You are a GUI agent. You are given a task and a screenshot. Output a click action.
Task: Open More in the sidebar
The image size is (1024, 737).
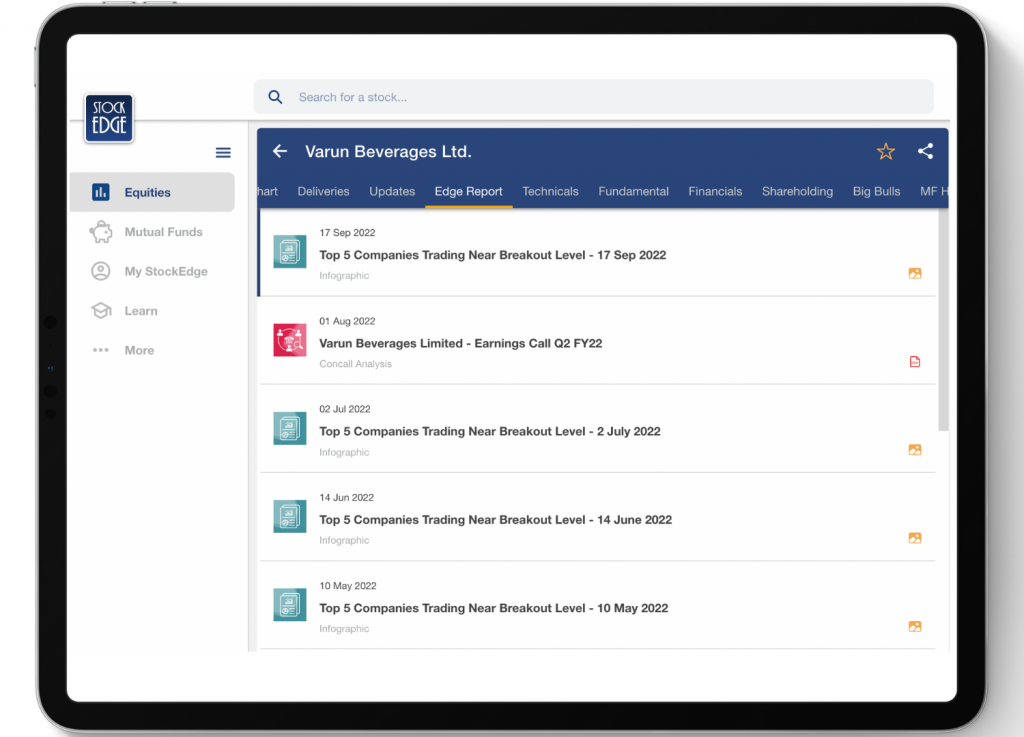pos(152,350)
